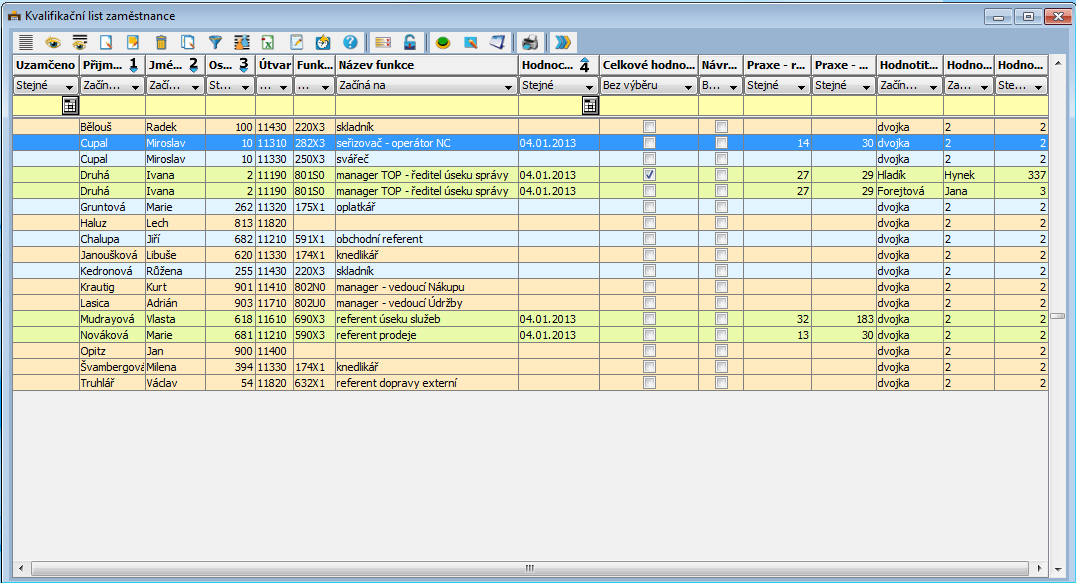Click the Název funkce filter input field
The height and width of the screenshot is (583, 1076).
426,105
